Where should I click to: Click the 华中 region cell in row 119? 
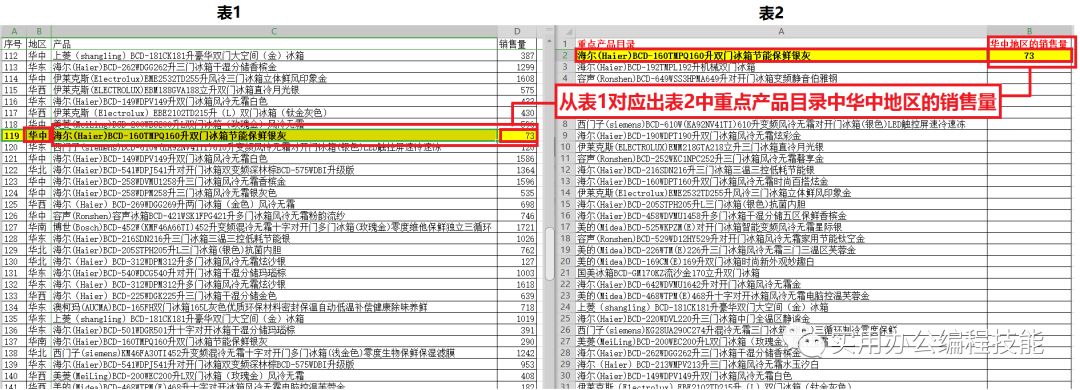click(39, 136)
